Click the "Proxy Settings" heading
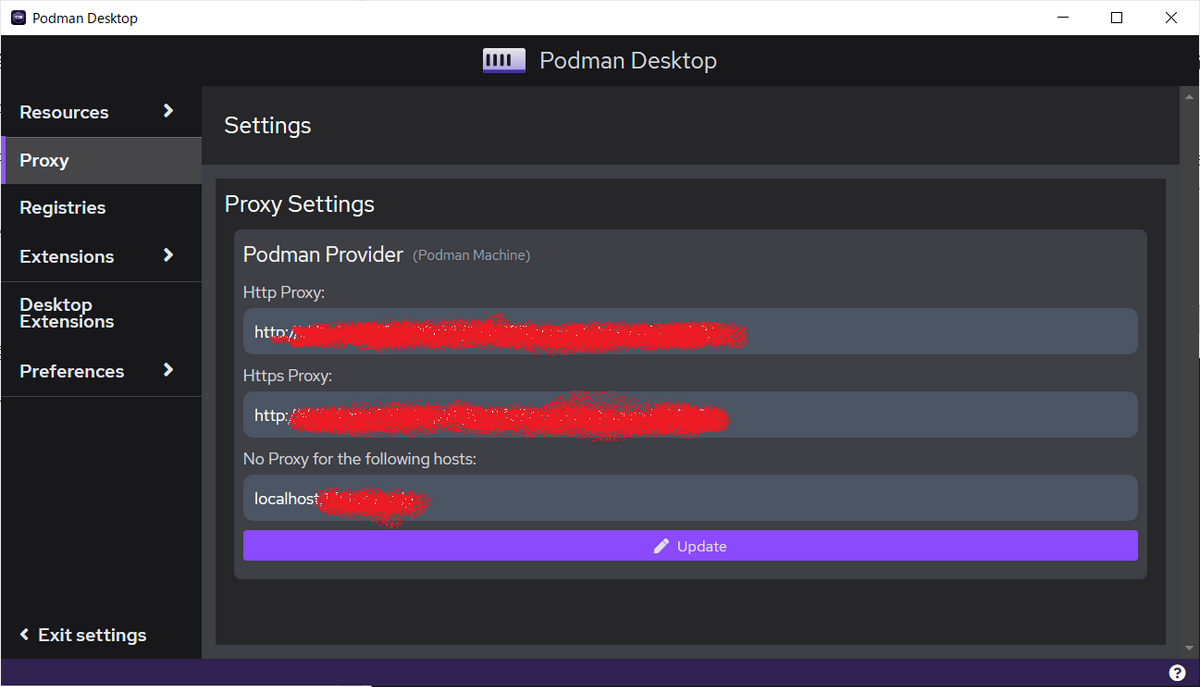The height and width of the screenshot is (687, 1200). click(x=299, y=204)
